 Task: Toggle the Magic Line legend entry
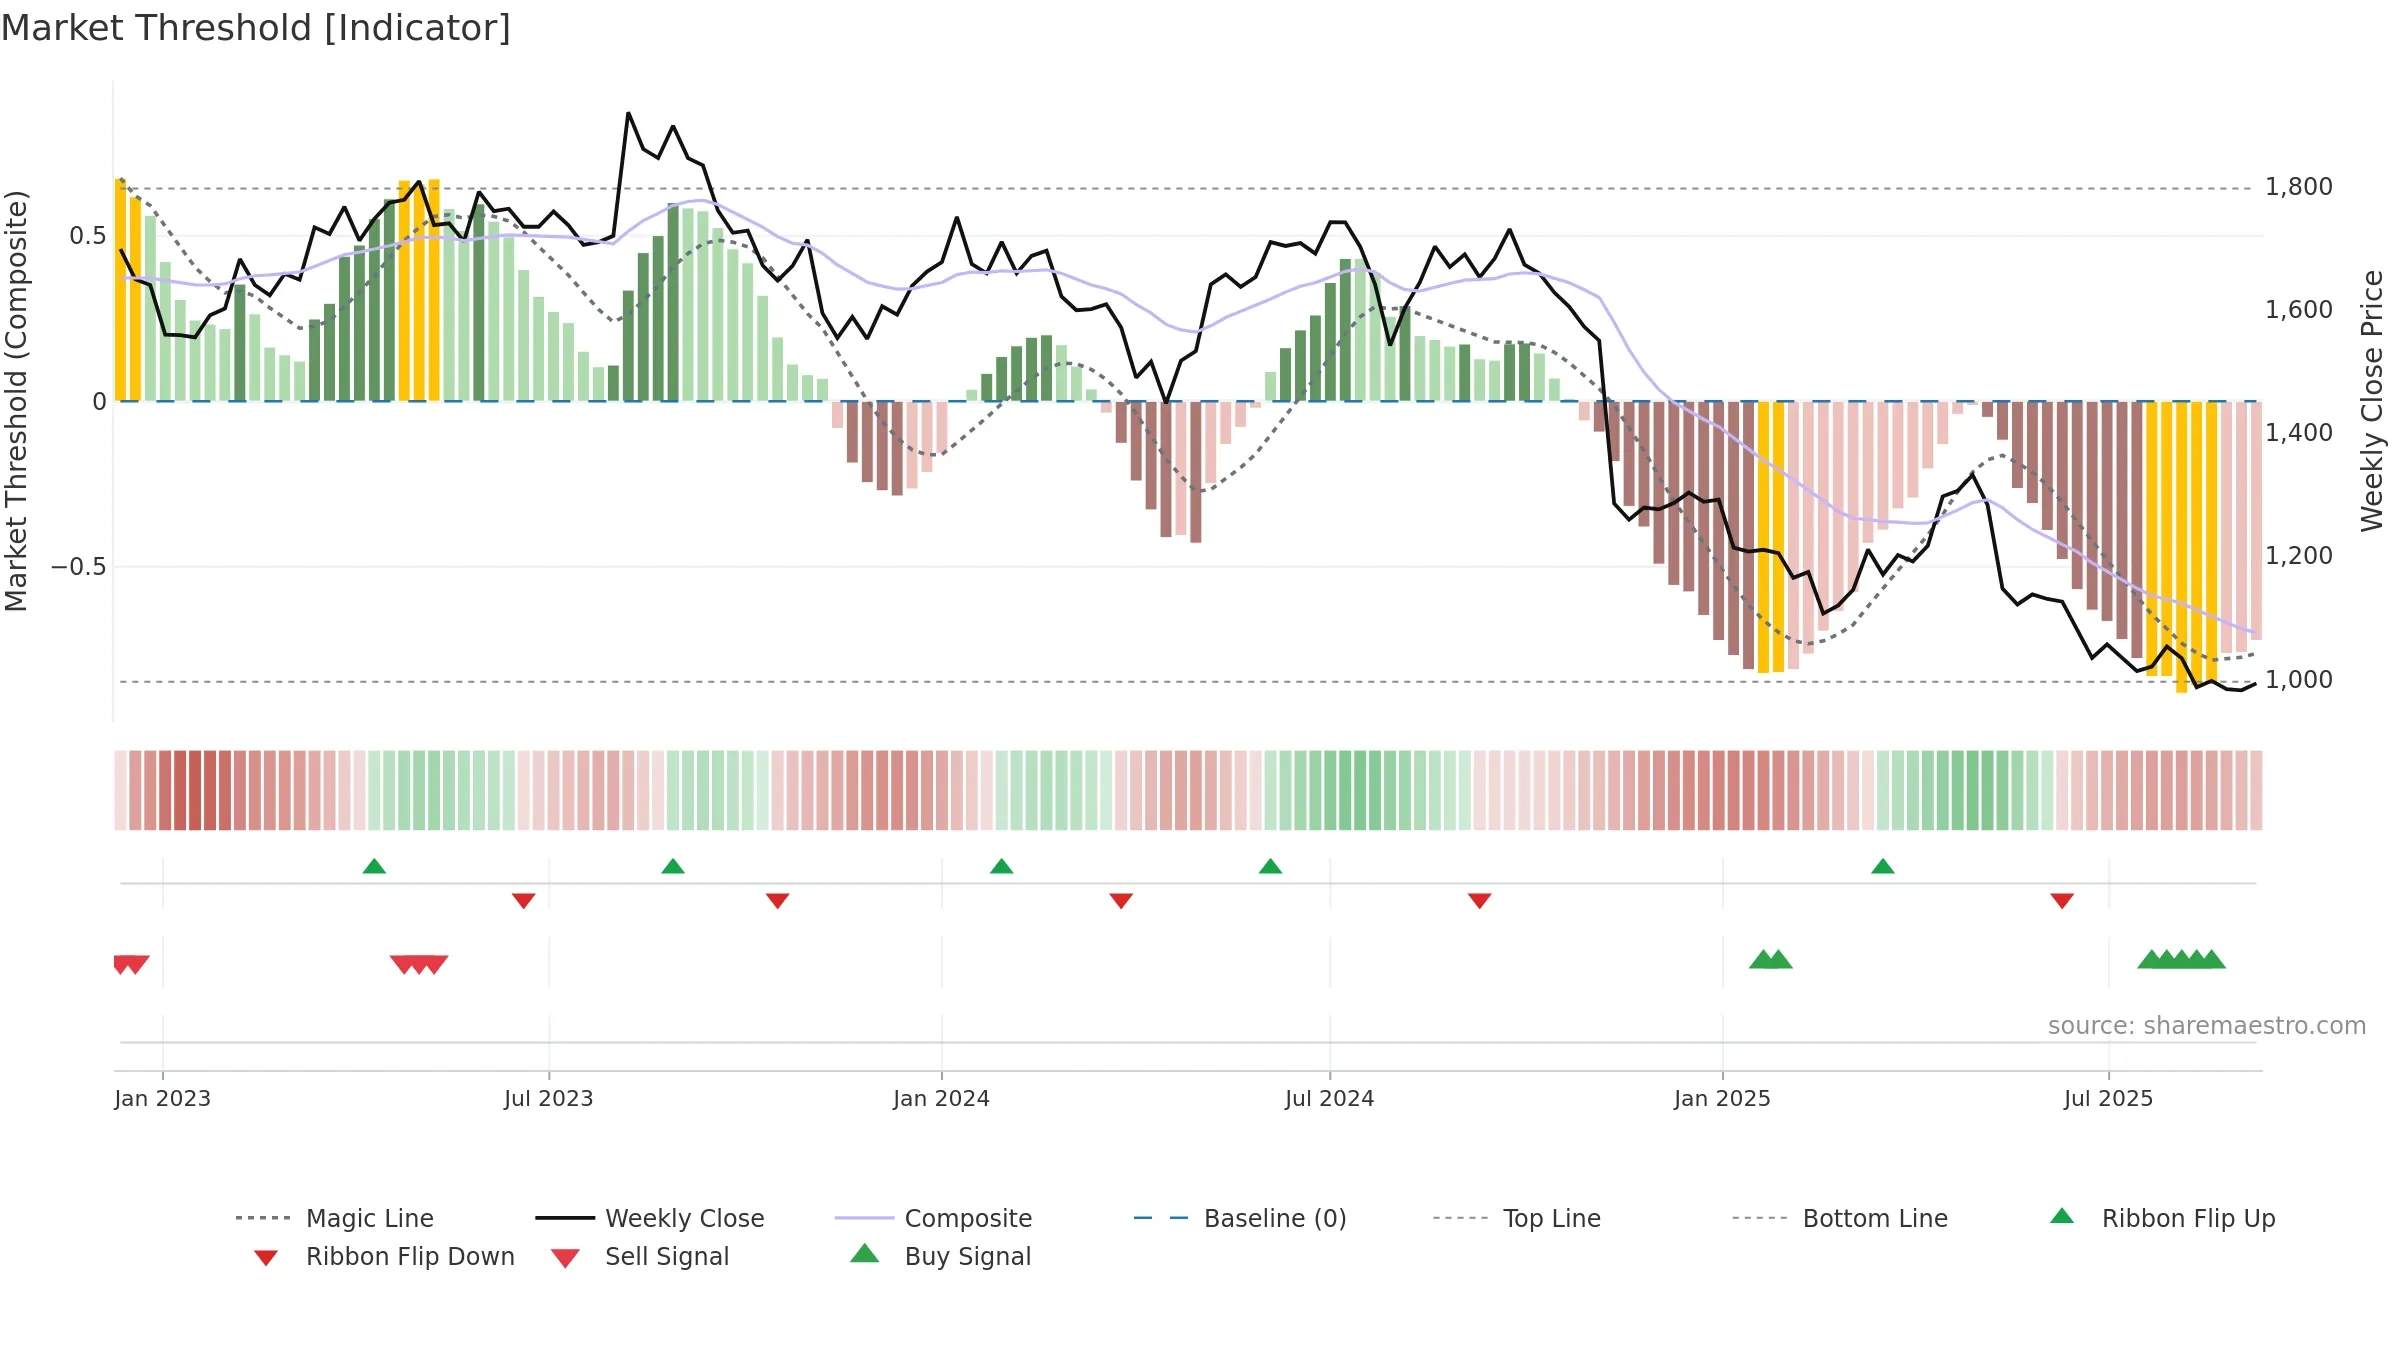point(334,1218)
